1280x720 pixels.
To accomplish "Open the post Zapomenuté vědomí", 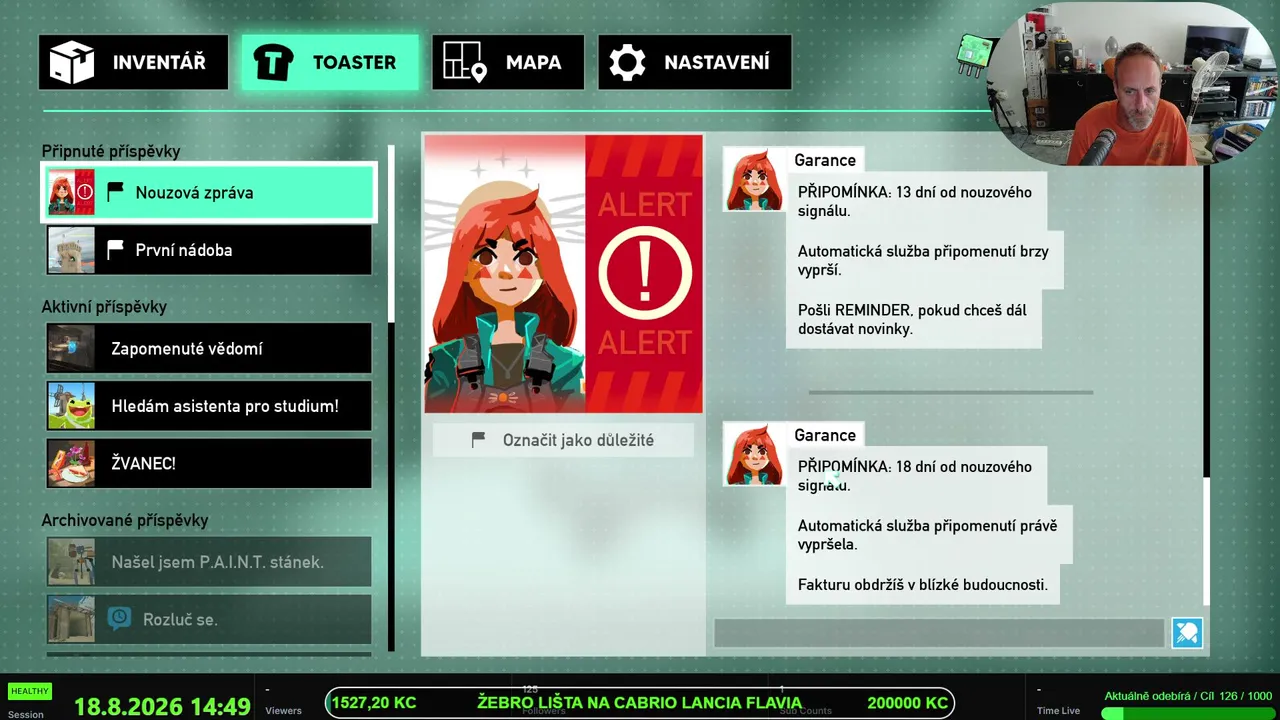I will (x=209, y=349).
